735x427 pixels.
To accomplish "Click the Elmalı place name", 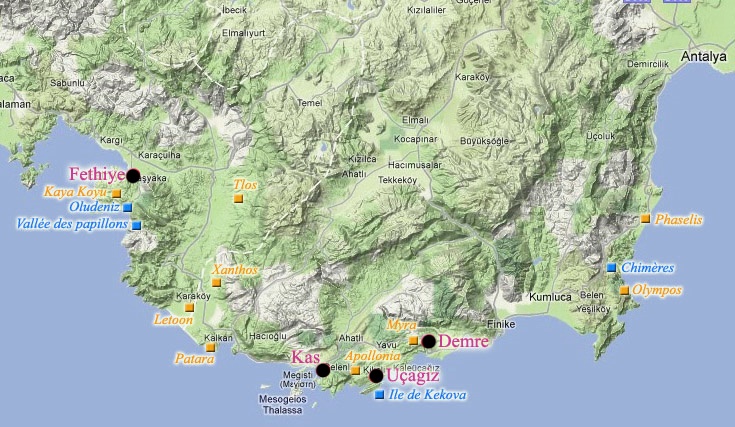I will [x=415, y=120].
